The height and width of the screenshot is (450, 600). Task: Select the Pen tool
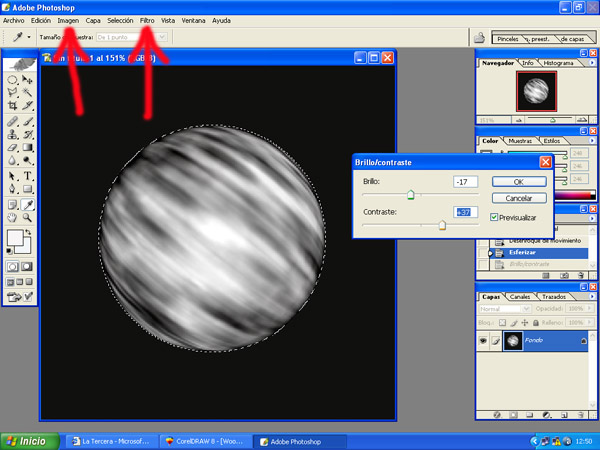pyautogui.click(x=12, y=189)
